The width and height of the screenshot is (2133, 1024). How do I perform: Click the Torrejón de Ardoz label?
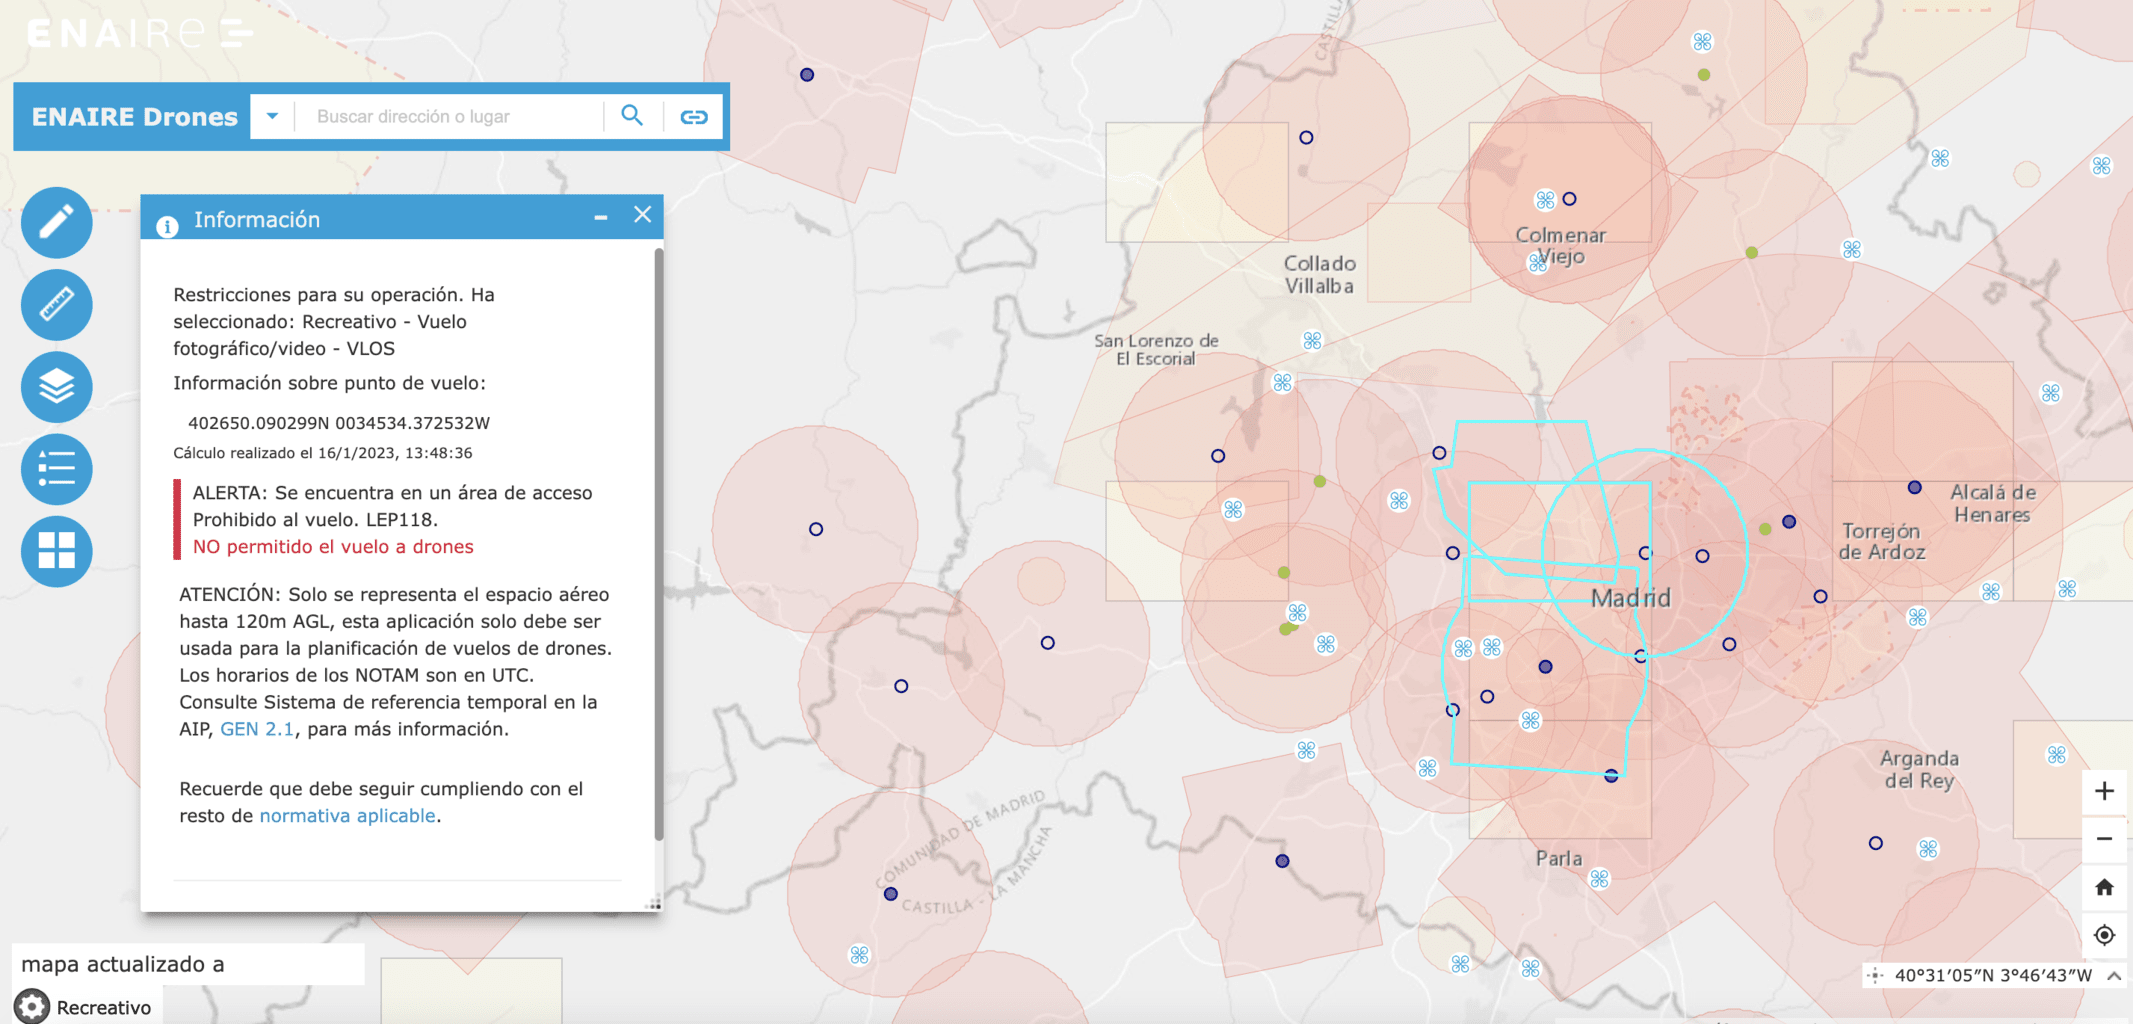[x=1881, y=541]
